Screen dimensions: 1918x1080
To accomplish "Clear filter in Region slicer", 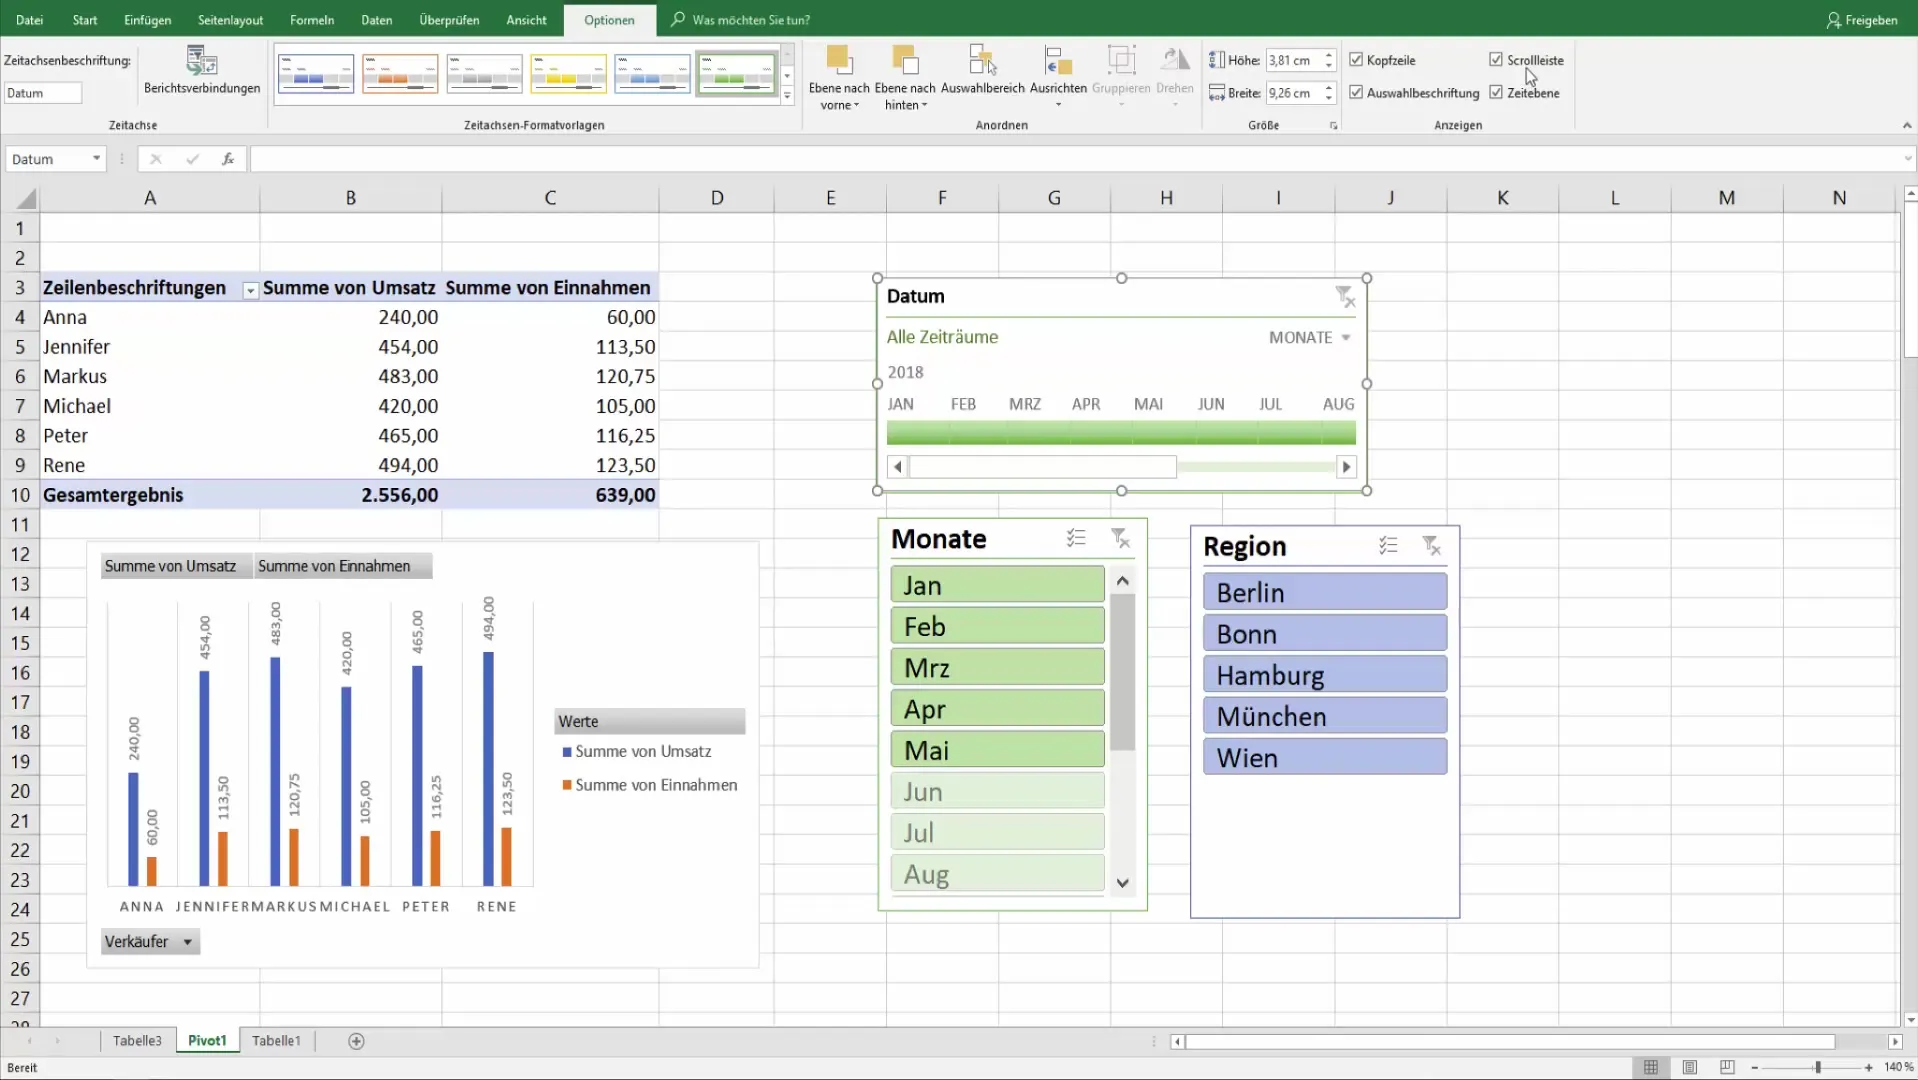I will [1432, 545].
